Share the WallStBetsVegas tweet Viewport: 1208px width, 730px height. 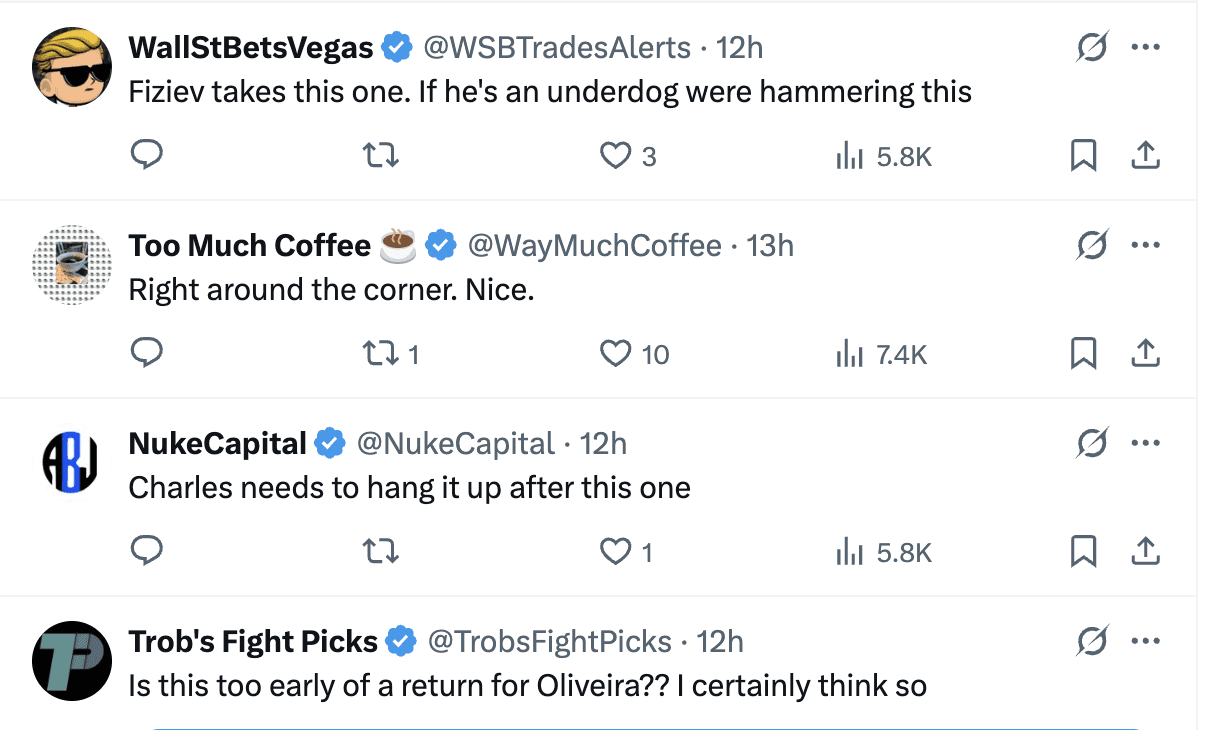pos(1145,156)
